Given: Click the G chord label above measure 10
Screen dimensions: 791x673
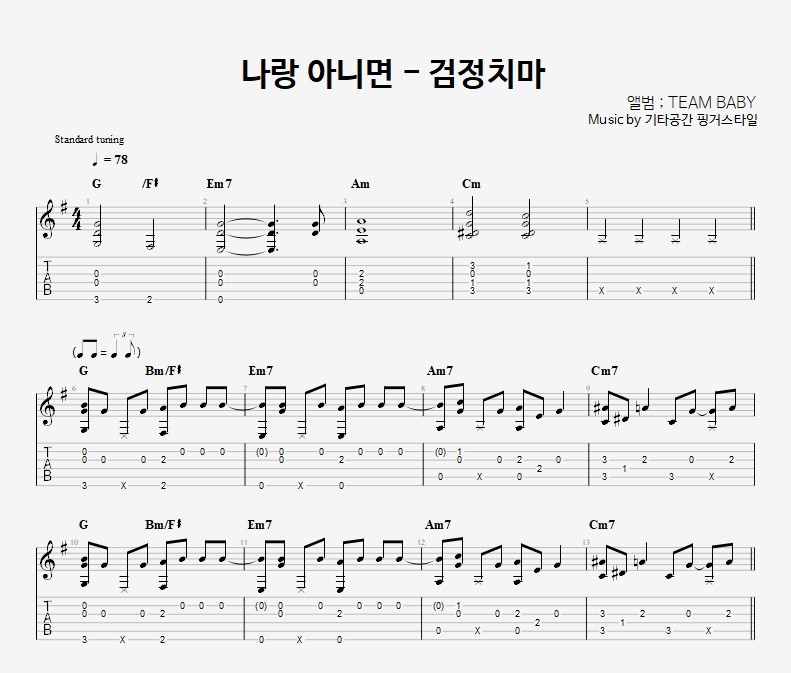Looking at the screenshot, I should (x=84, y=525).
